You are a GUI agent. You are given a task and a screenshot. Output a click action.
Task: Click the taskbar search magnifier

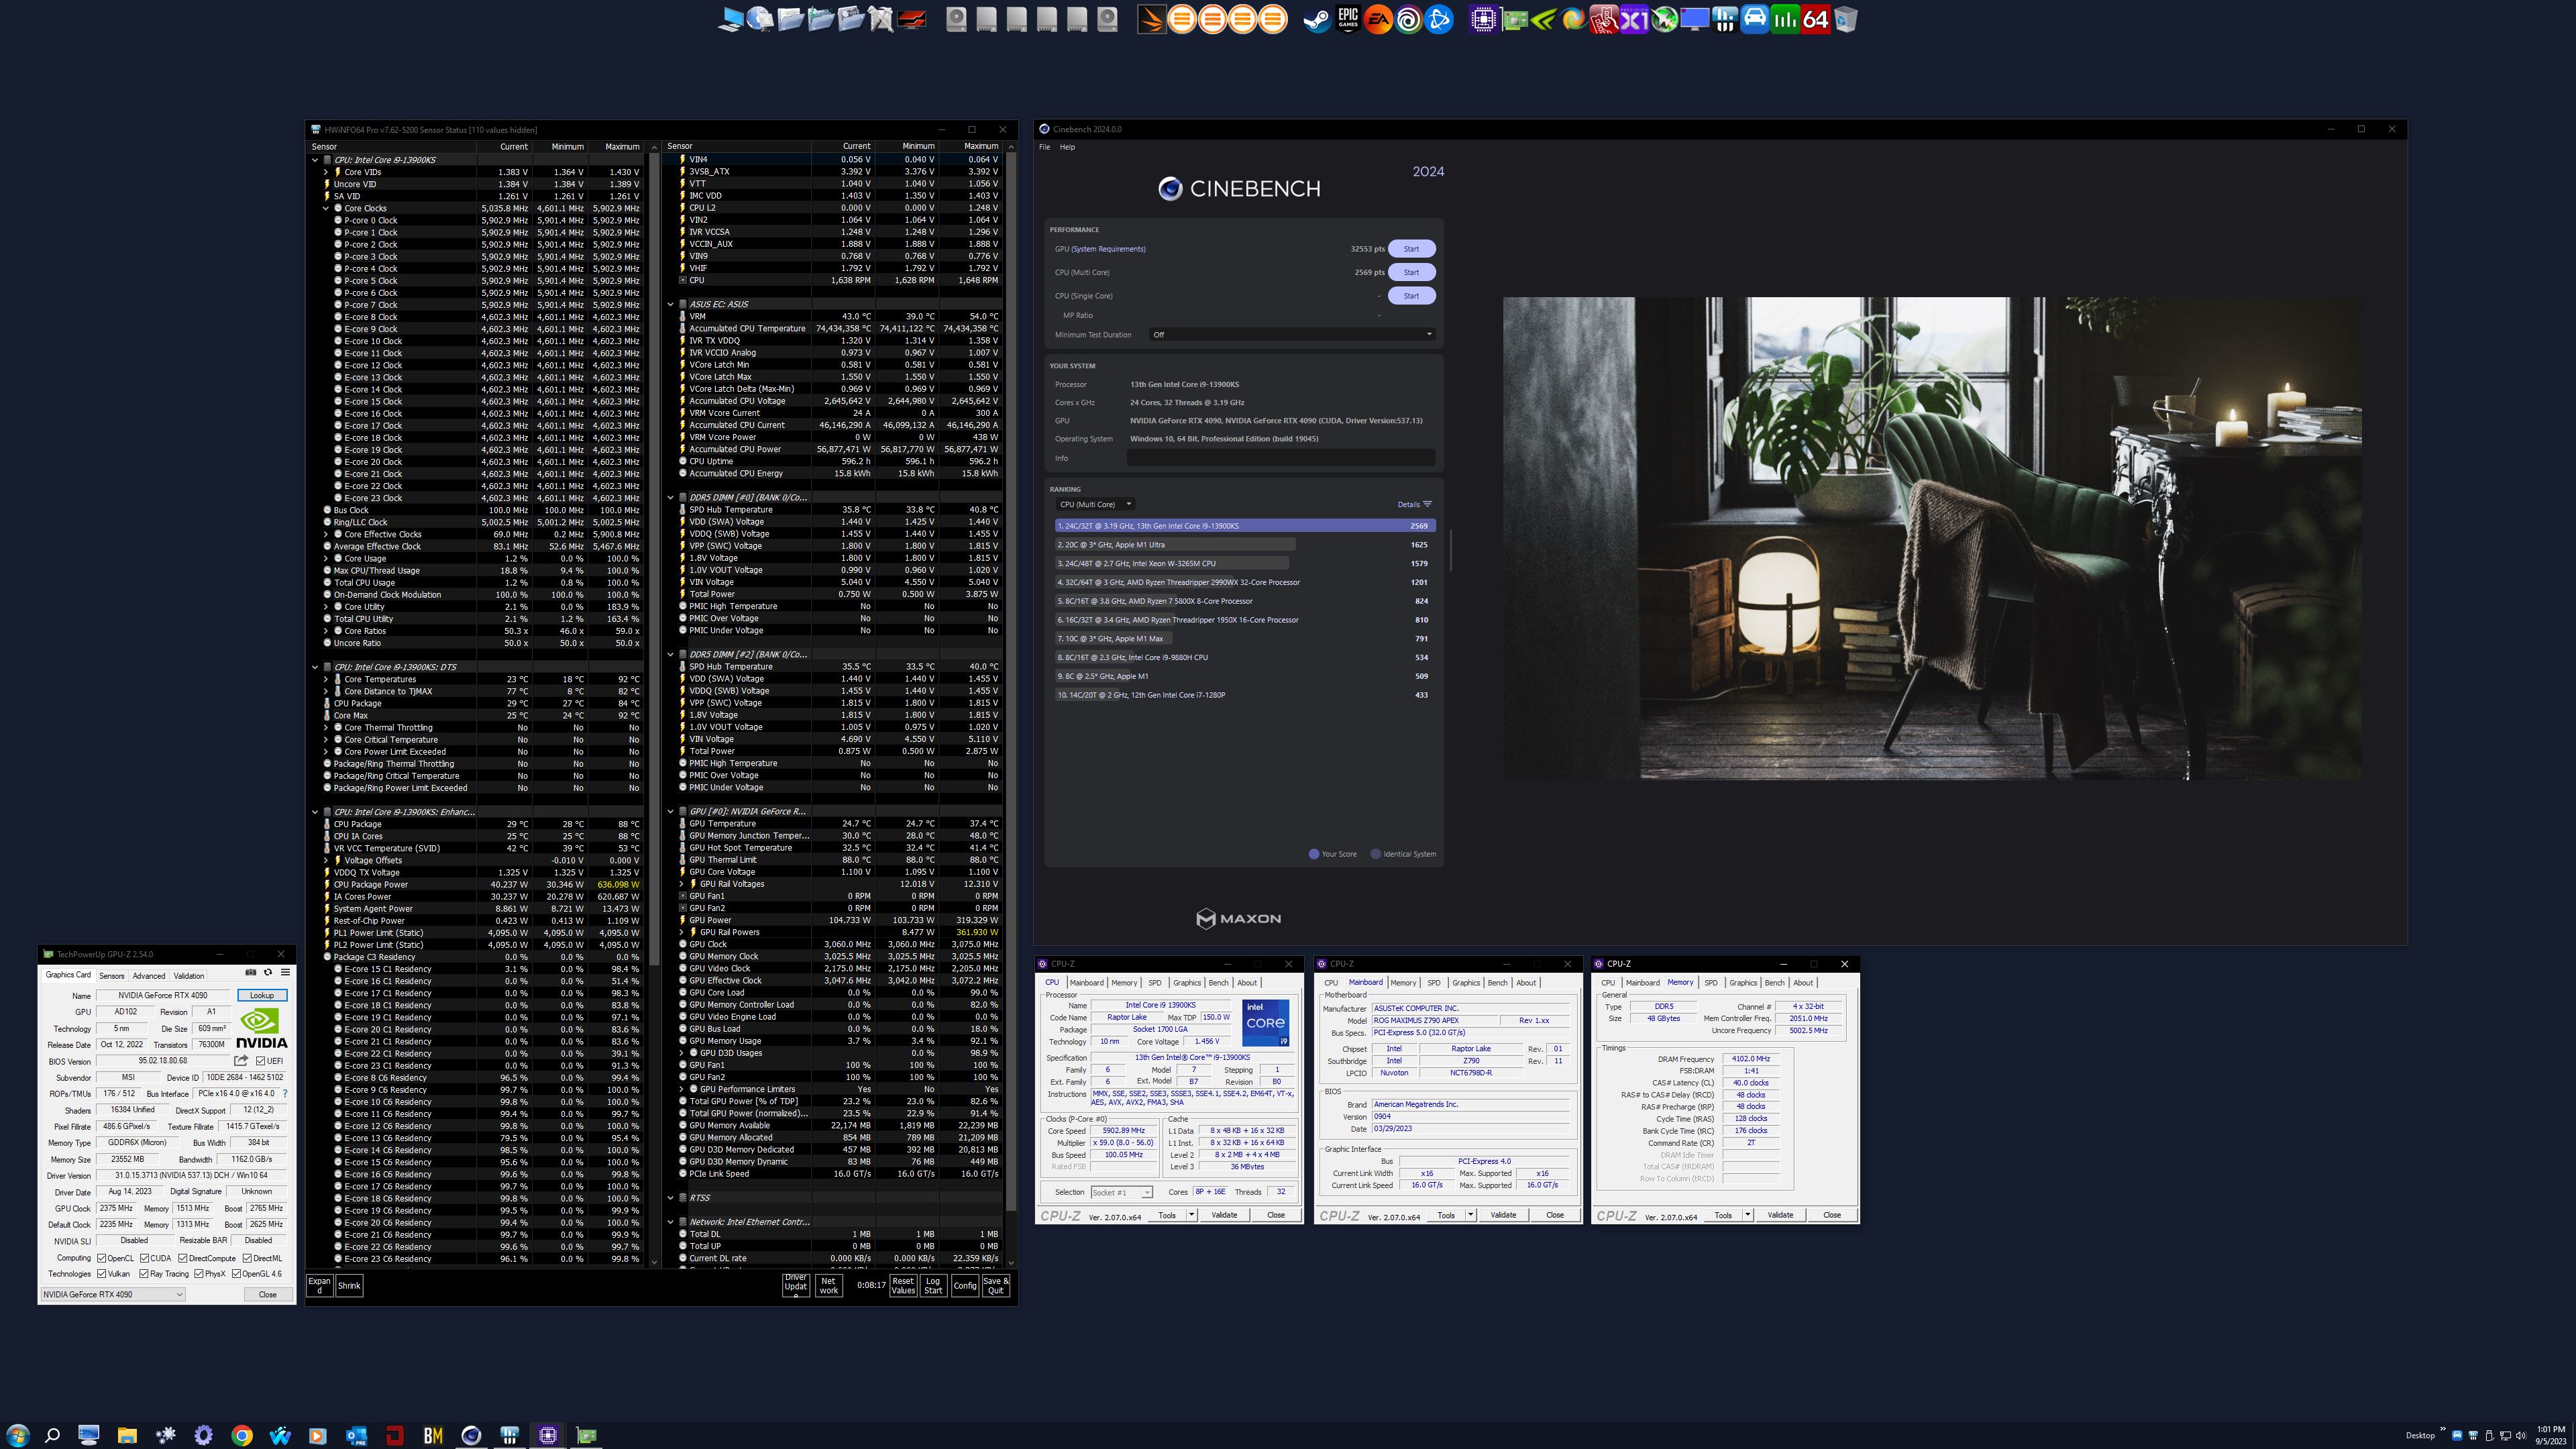coord(53,1435)
